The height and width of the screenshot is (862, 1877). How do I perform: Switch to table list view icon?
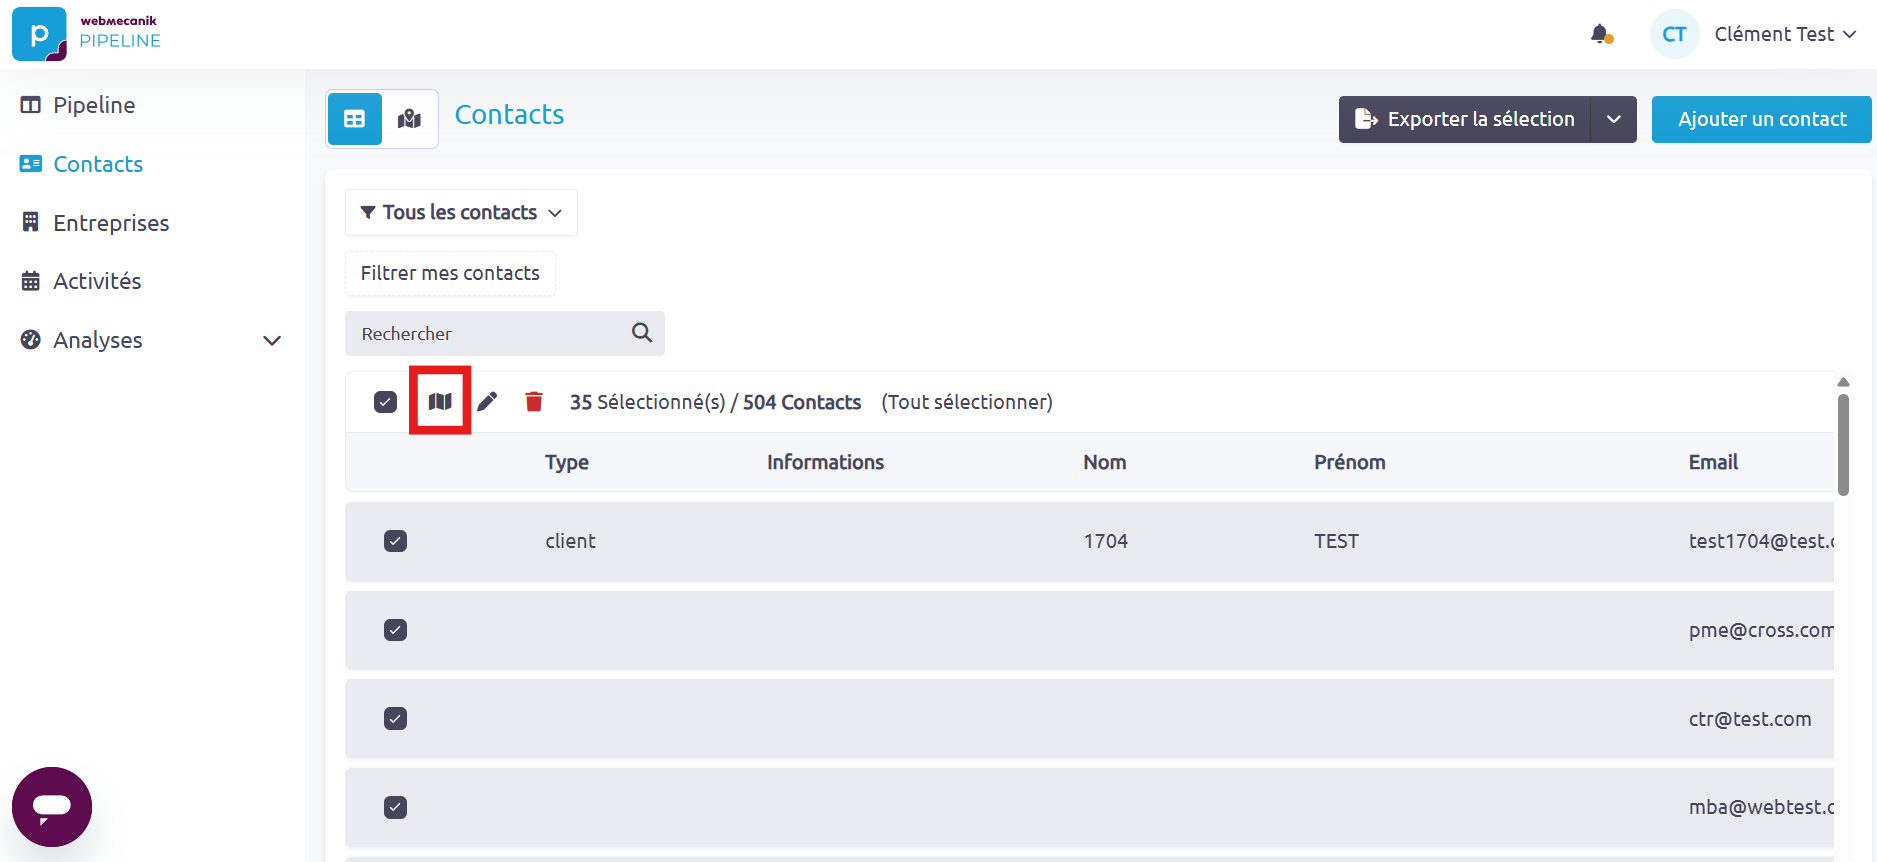(x=355, y=119)
